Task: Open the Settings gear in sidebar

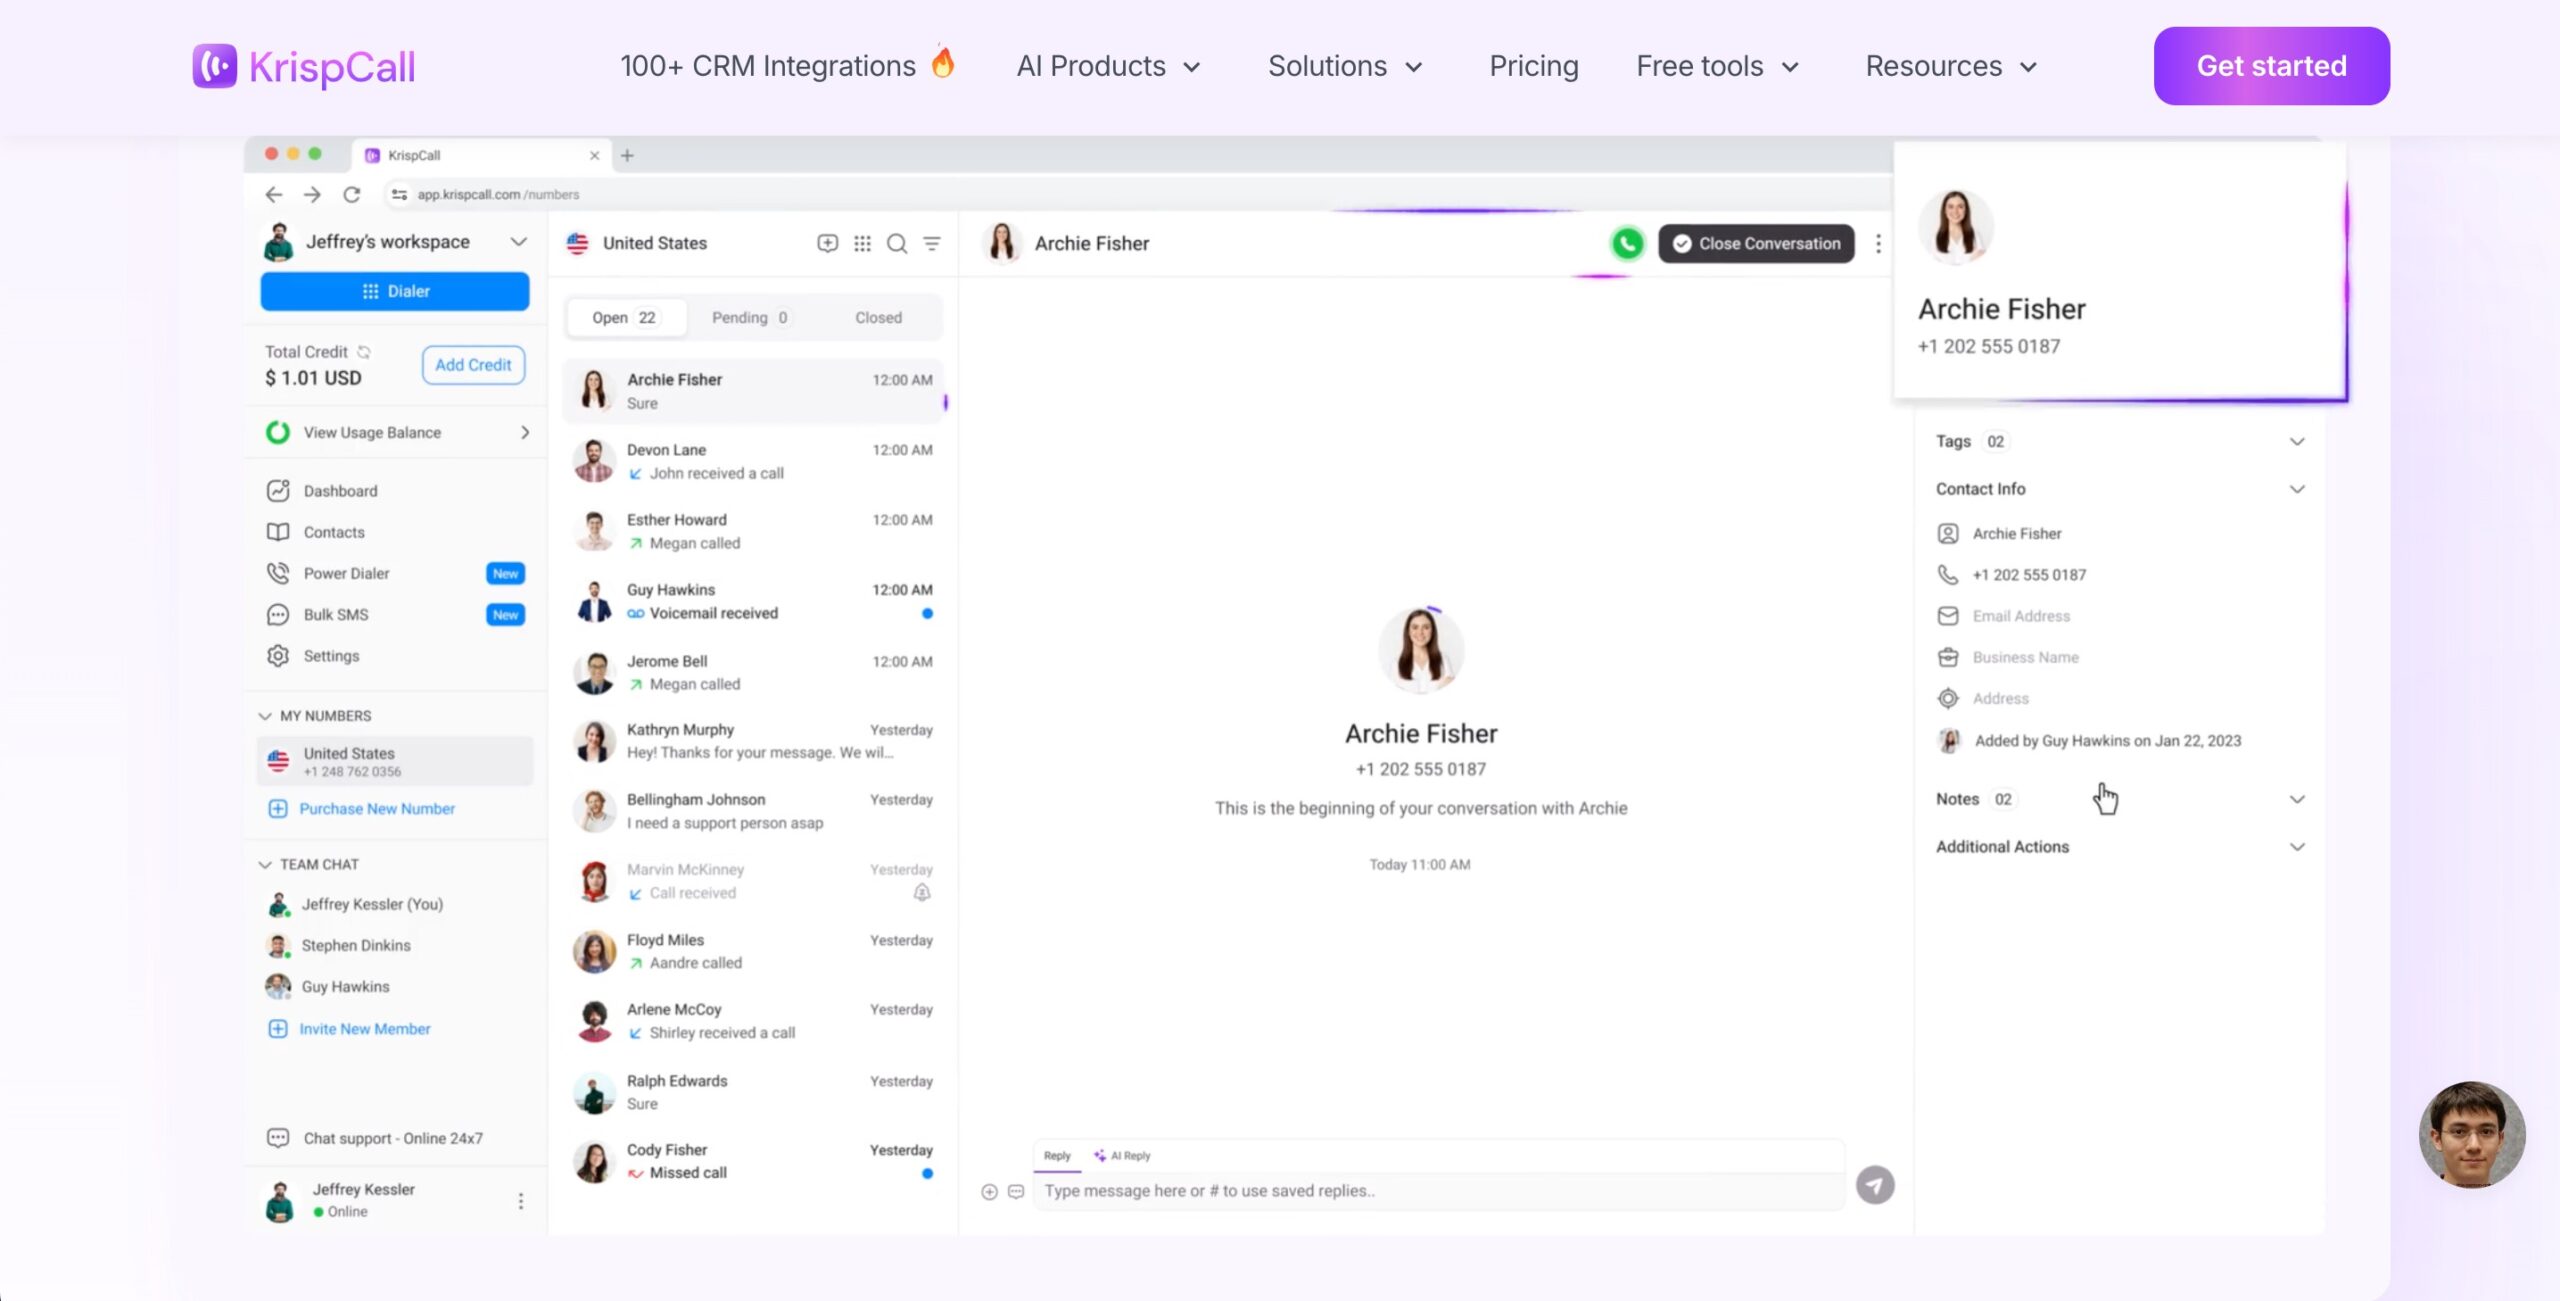Action: (x=278, y=656)
